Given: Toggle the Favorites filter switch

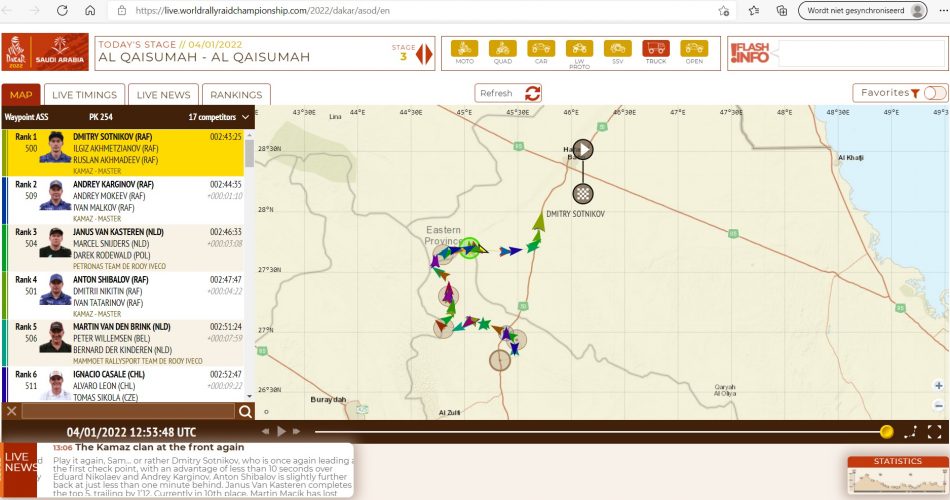Looking at the screenshot, I should point(935,93).
